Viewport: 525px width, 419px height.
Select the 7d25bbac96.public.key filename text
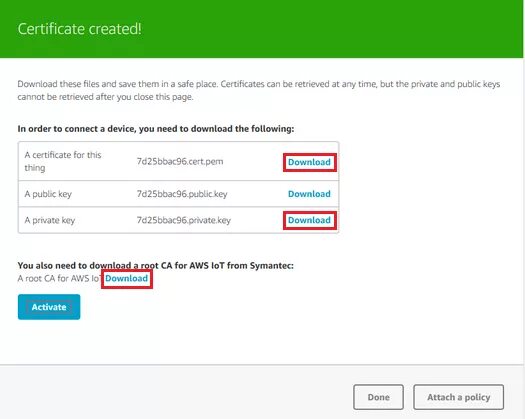[182, 194]
